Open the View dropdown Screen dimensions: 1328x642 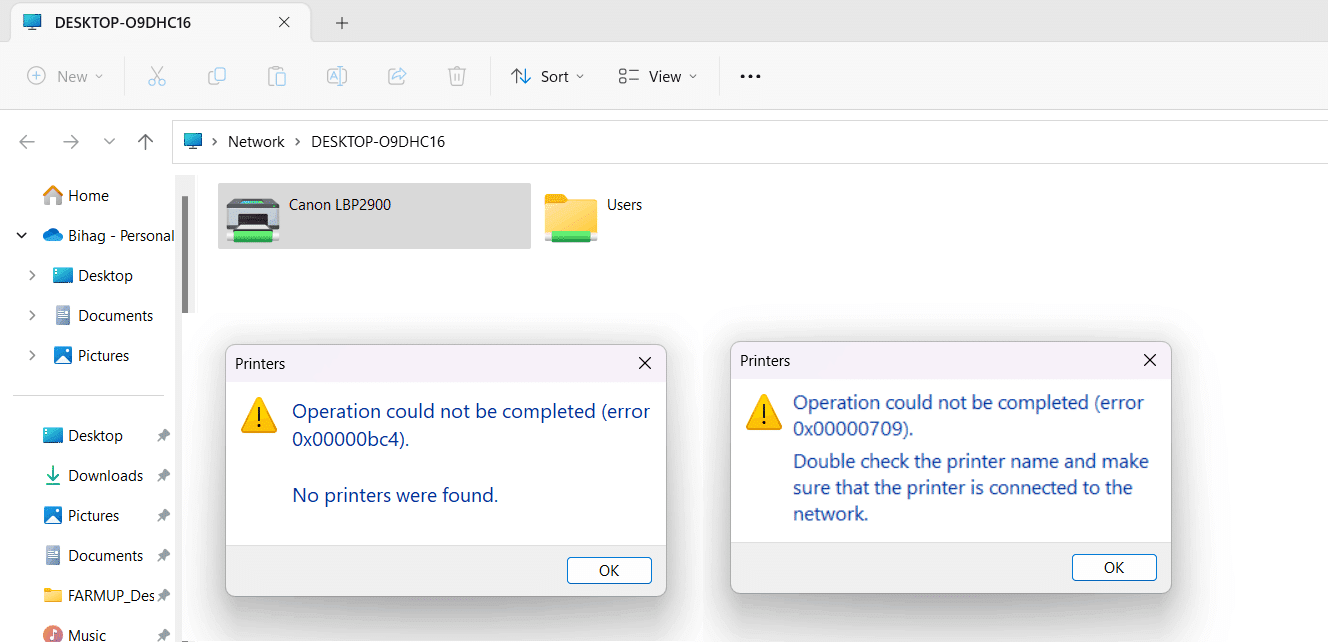[x=658, y=76]
